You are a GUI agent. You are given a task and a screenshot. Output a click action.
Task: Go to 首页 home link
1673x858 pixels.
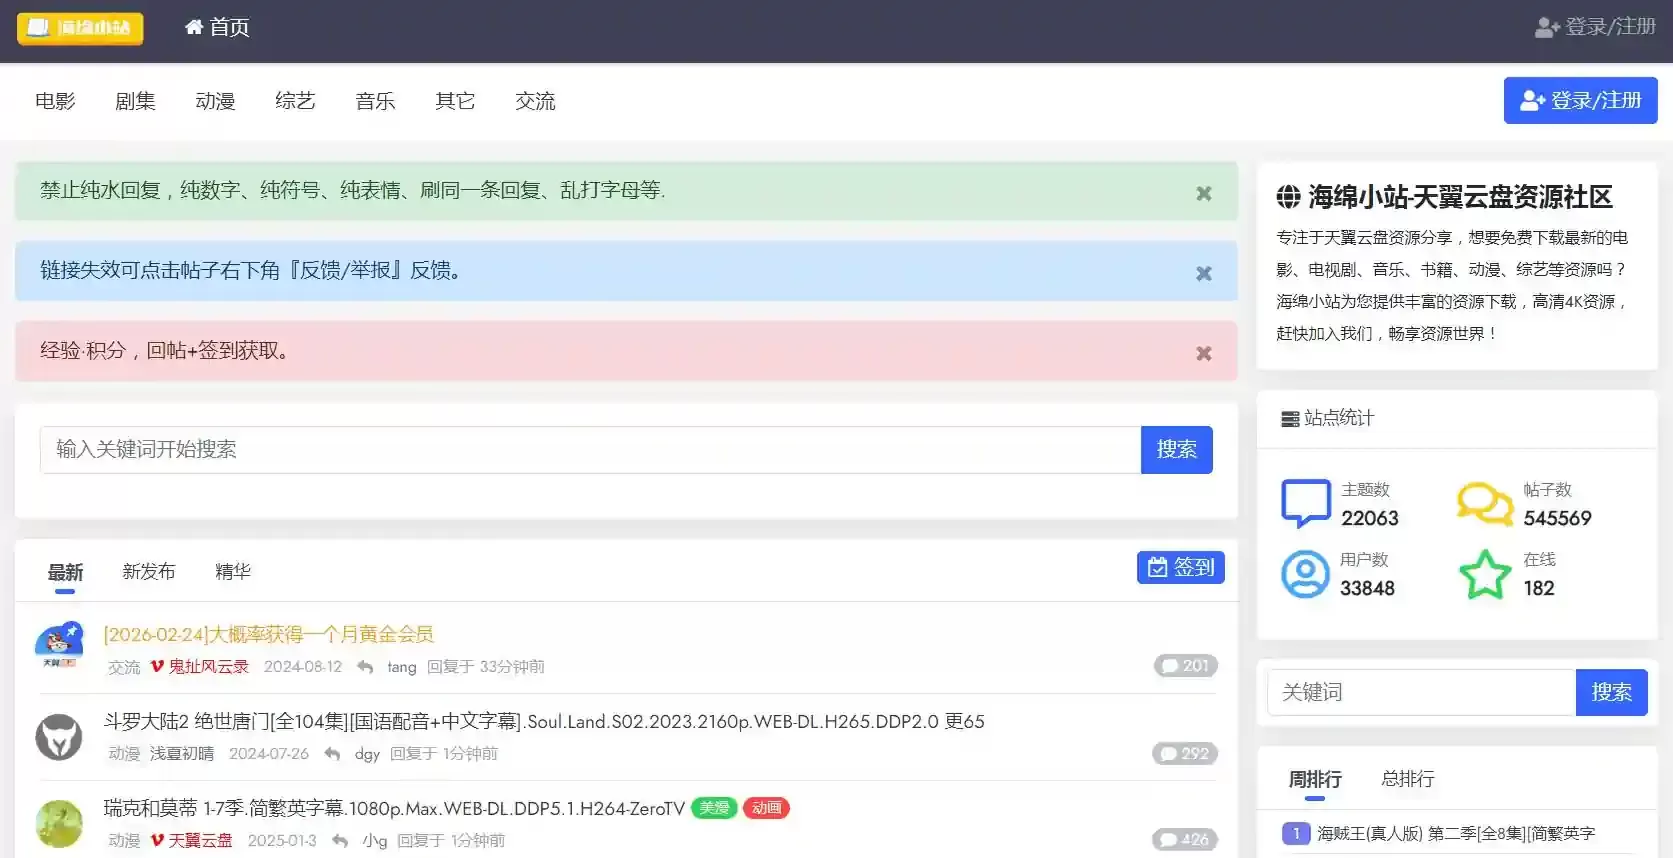pos(217,28)
